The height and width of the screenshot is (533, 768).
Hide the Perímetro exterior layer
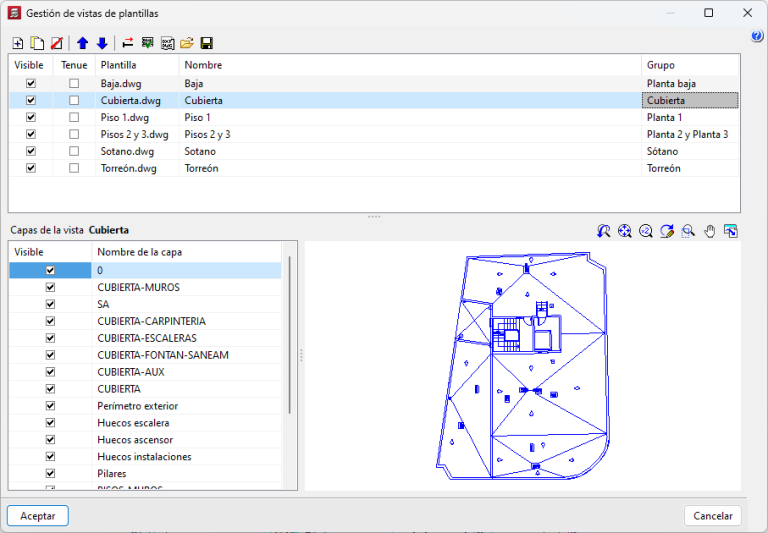(50, 406)
